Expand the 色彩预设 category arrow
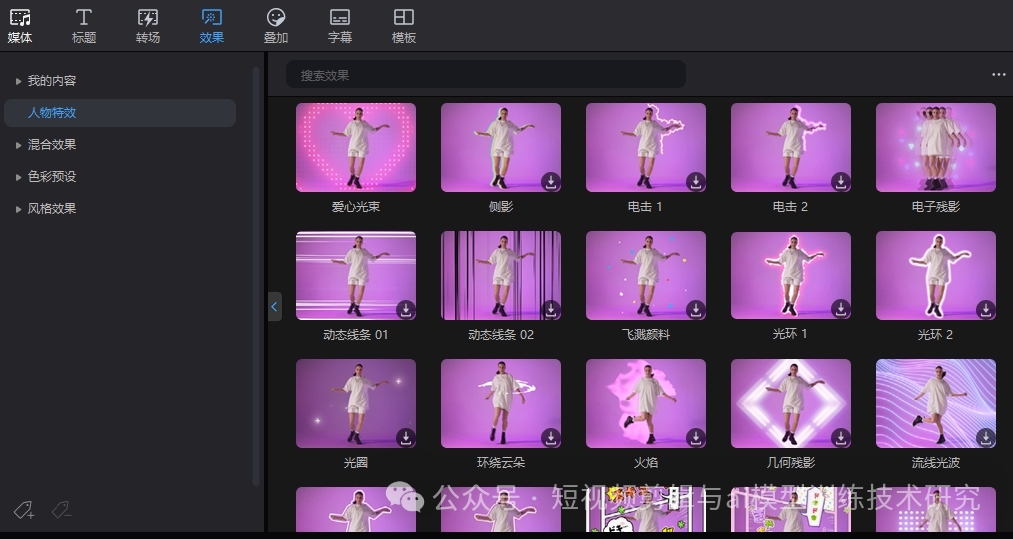 pos(19,176)
